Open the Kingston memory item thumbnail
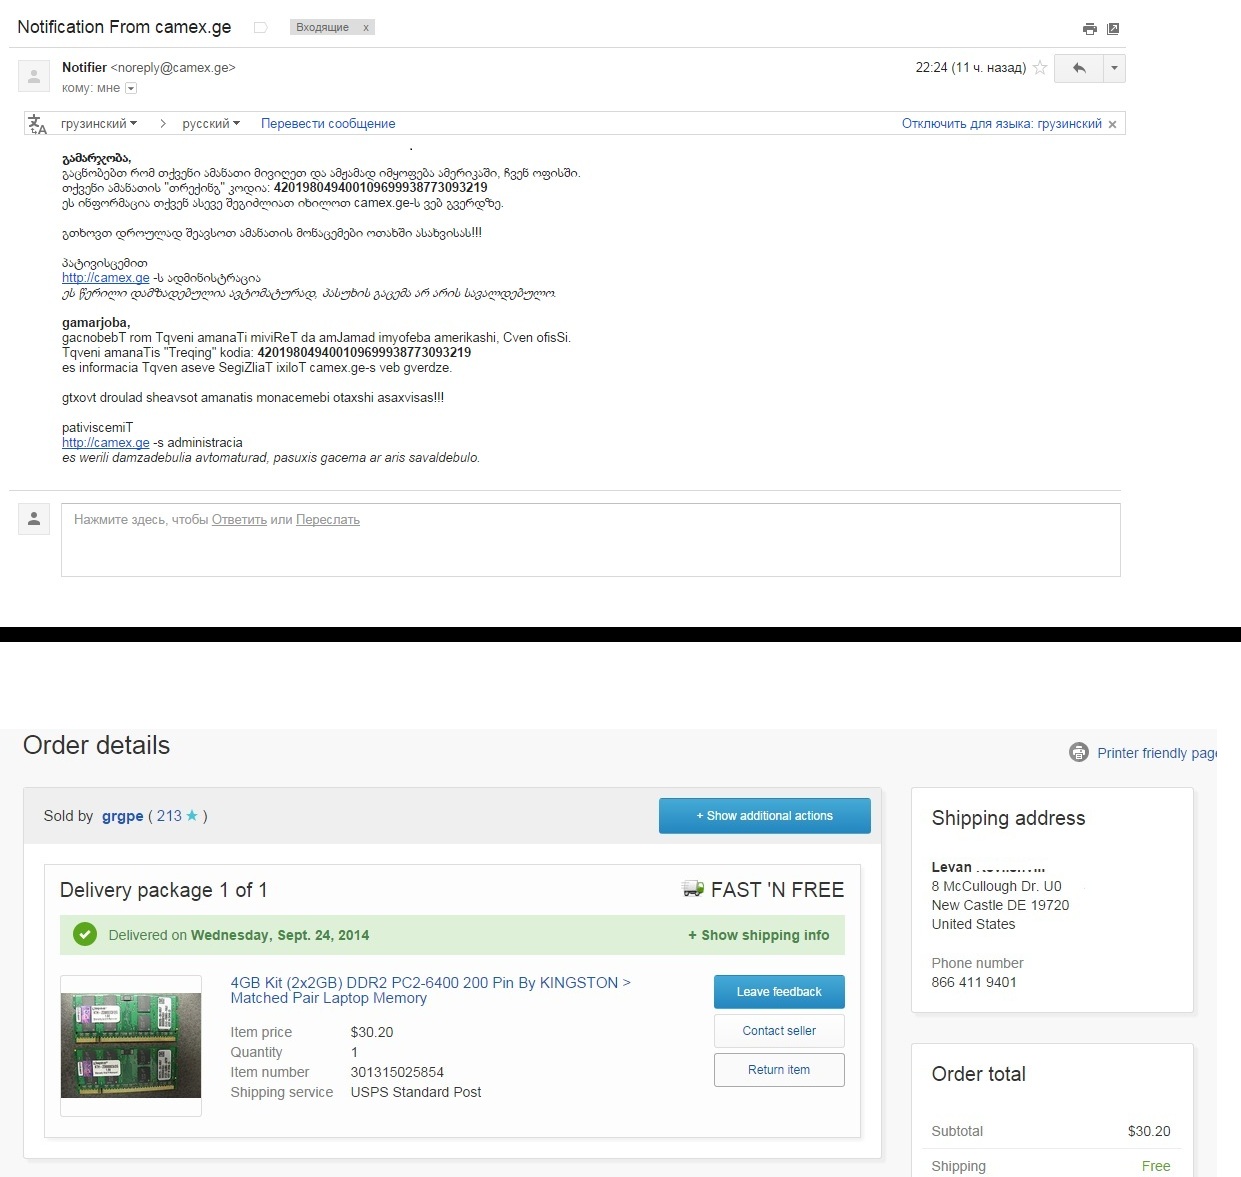Image resolution: width=1241 pixels, height=1177 pixels. coord(131,1045)
